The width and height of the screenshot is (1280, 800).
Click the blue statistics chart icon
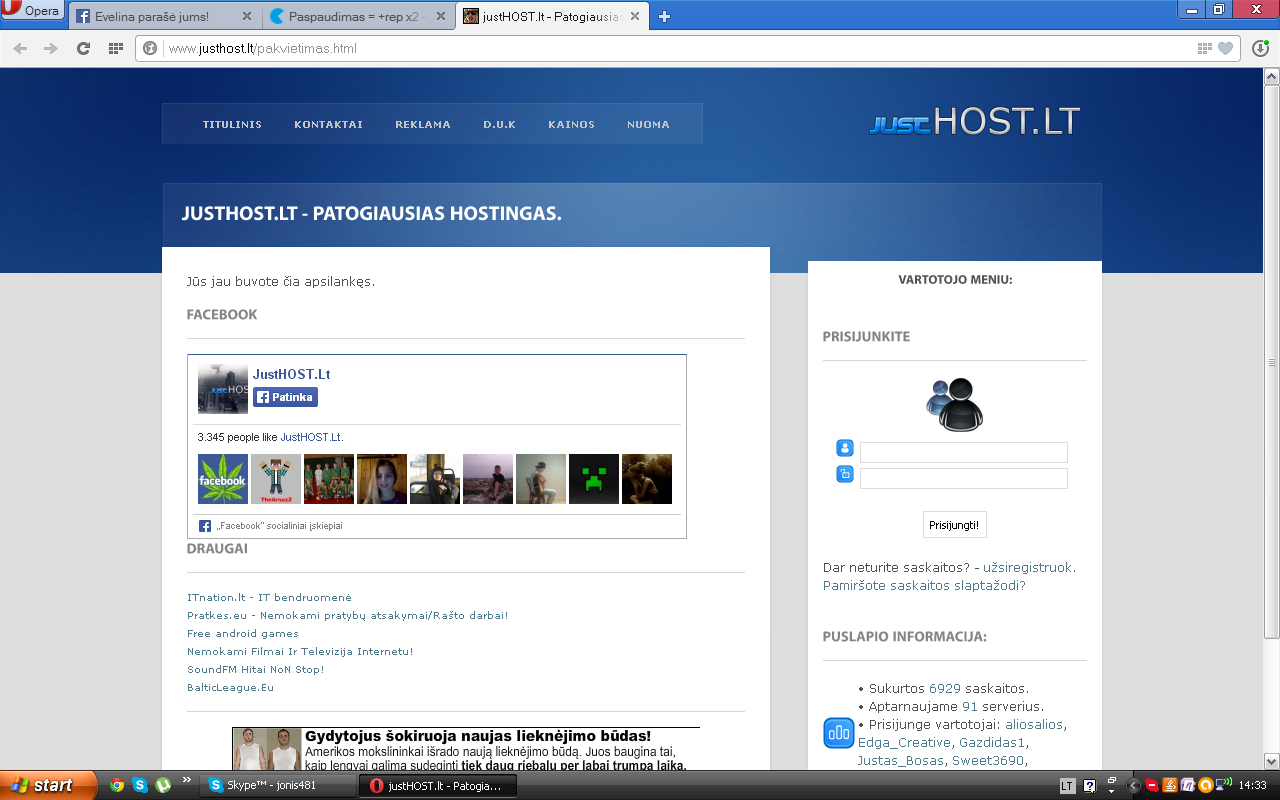[x=839, y=733]
